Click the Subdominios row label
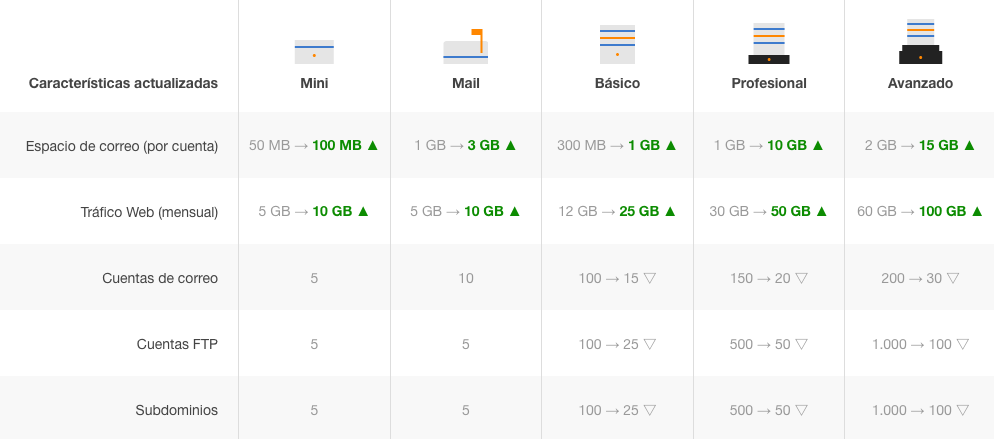The width and height of the screenshot is (994, 439). point(176,410)
